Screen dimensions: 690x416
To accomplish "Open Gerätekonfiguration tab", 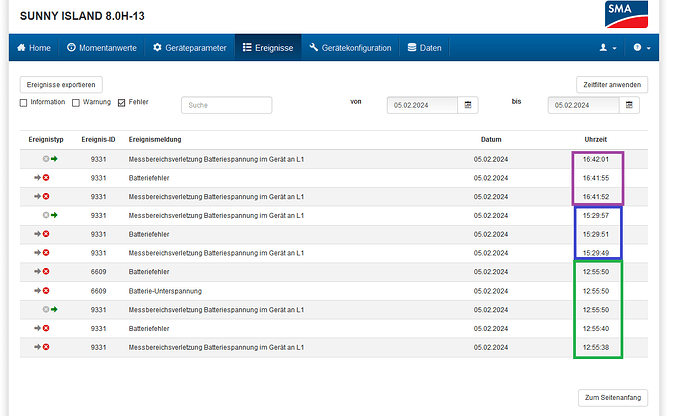I will pyautogui.click(x=350, y=48).
